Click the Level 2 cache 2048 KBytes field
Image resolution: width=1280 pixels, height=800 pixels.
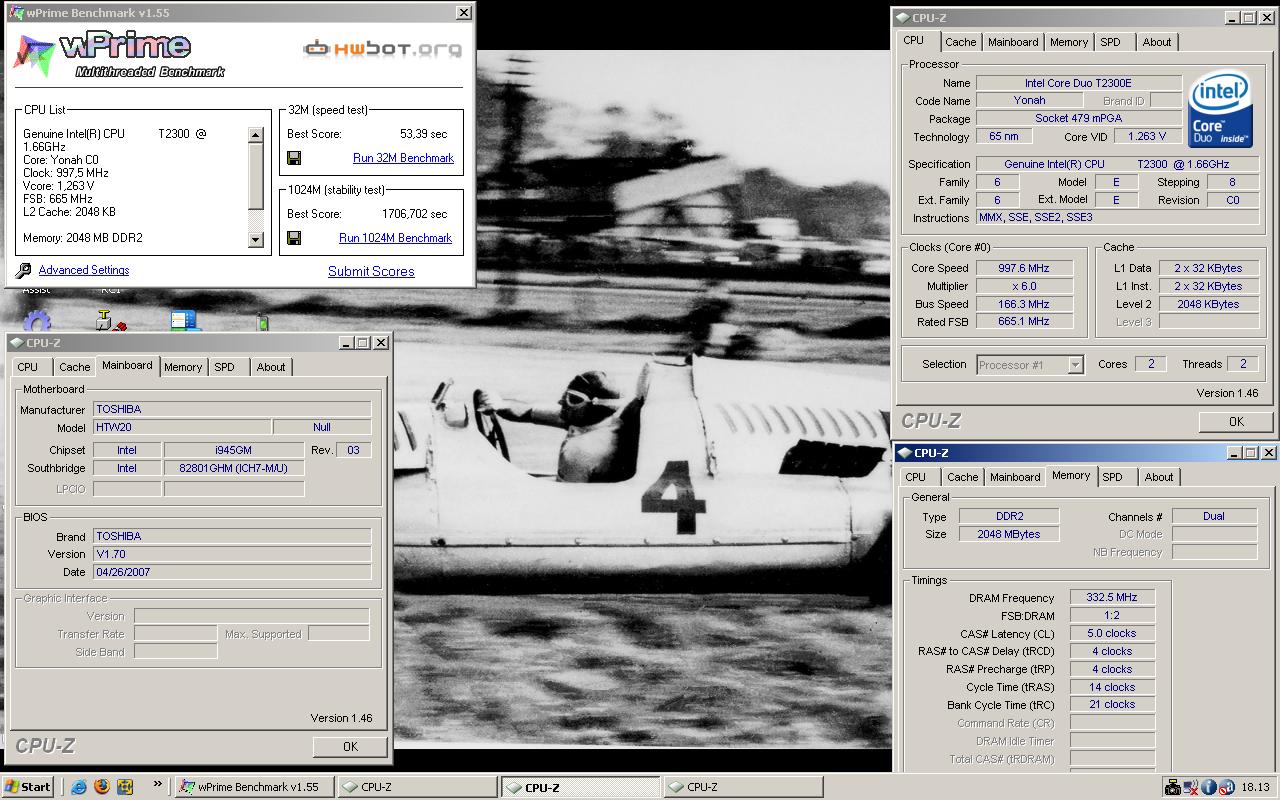[1208, 304]
